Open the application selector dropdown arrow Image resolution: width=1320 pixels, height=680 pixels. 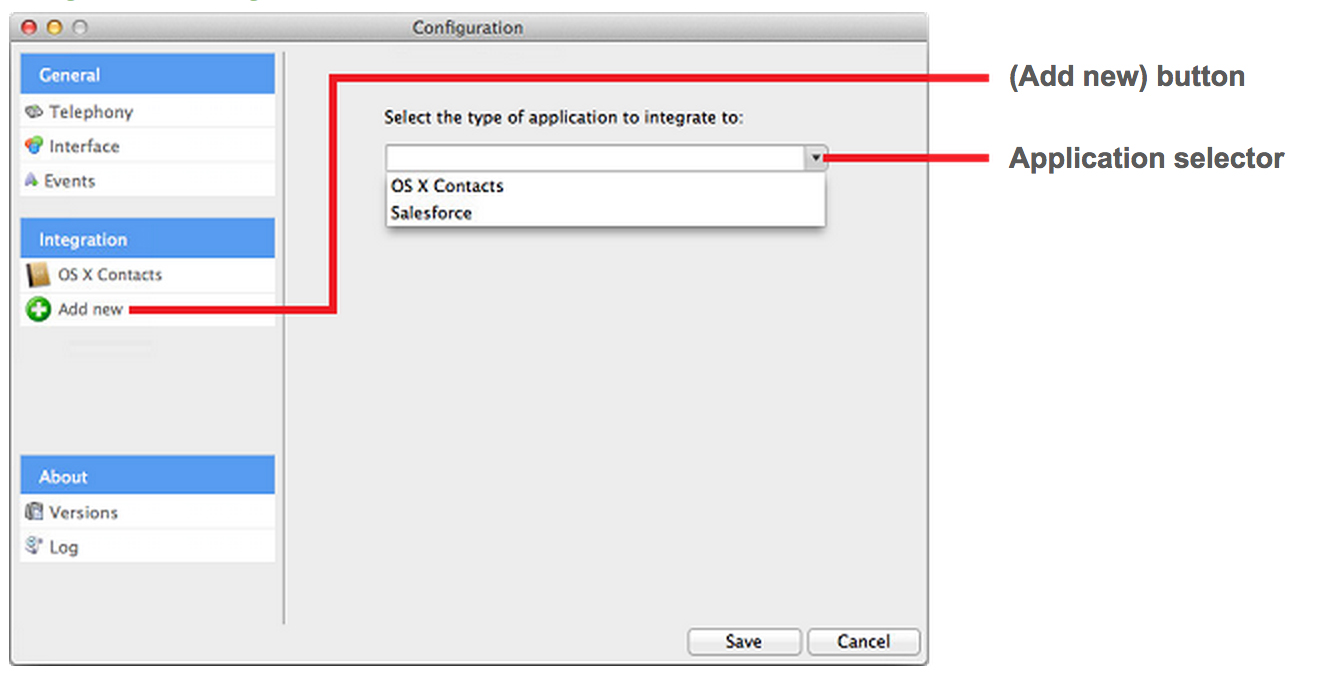pyautogui.click(x=816, y=158)
